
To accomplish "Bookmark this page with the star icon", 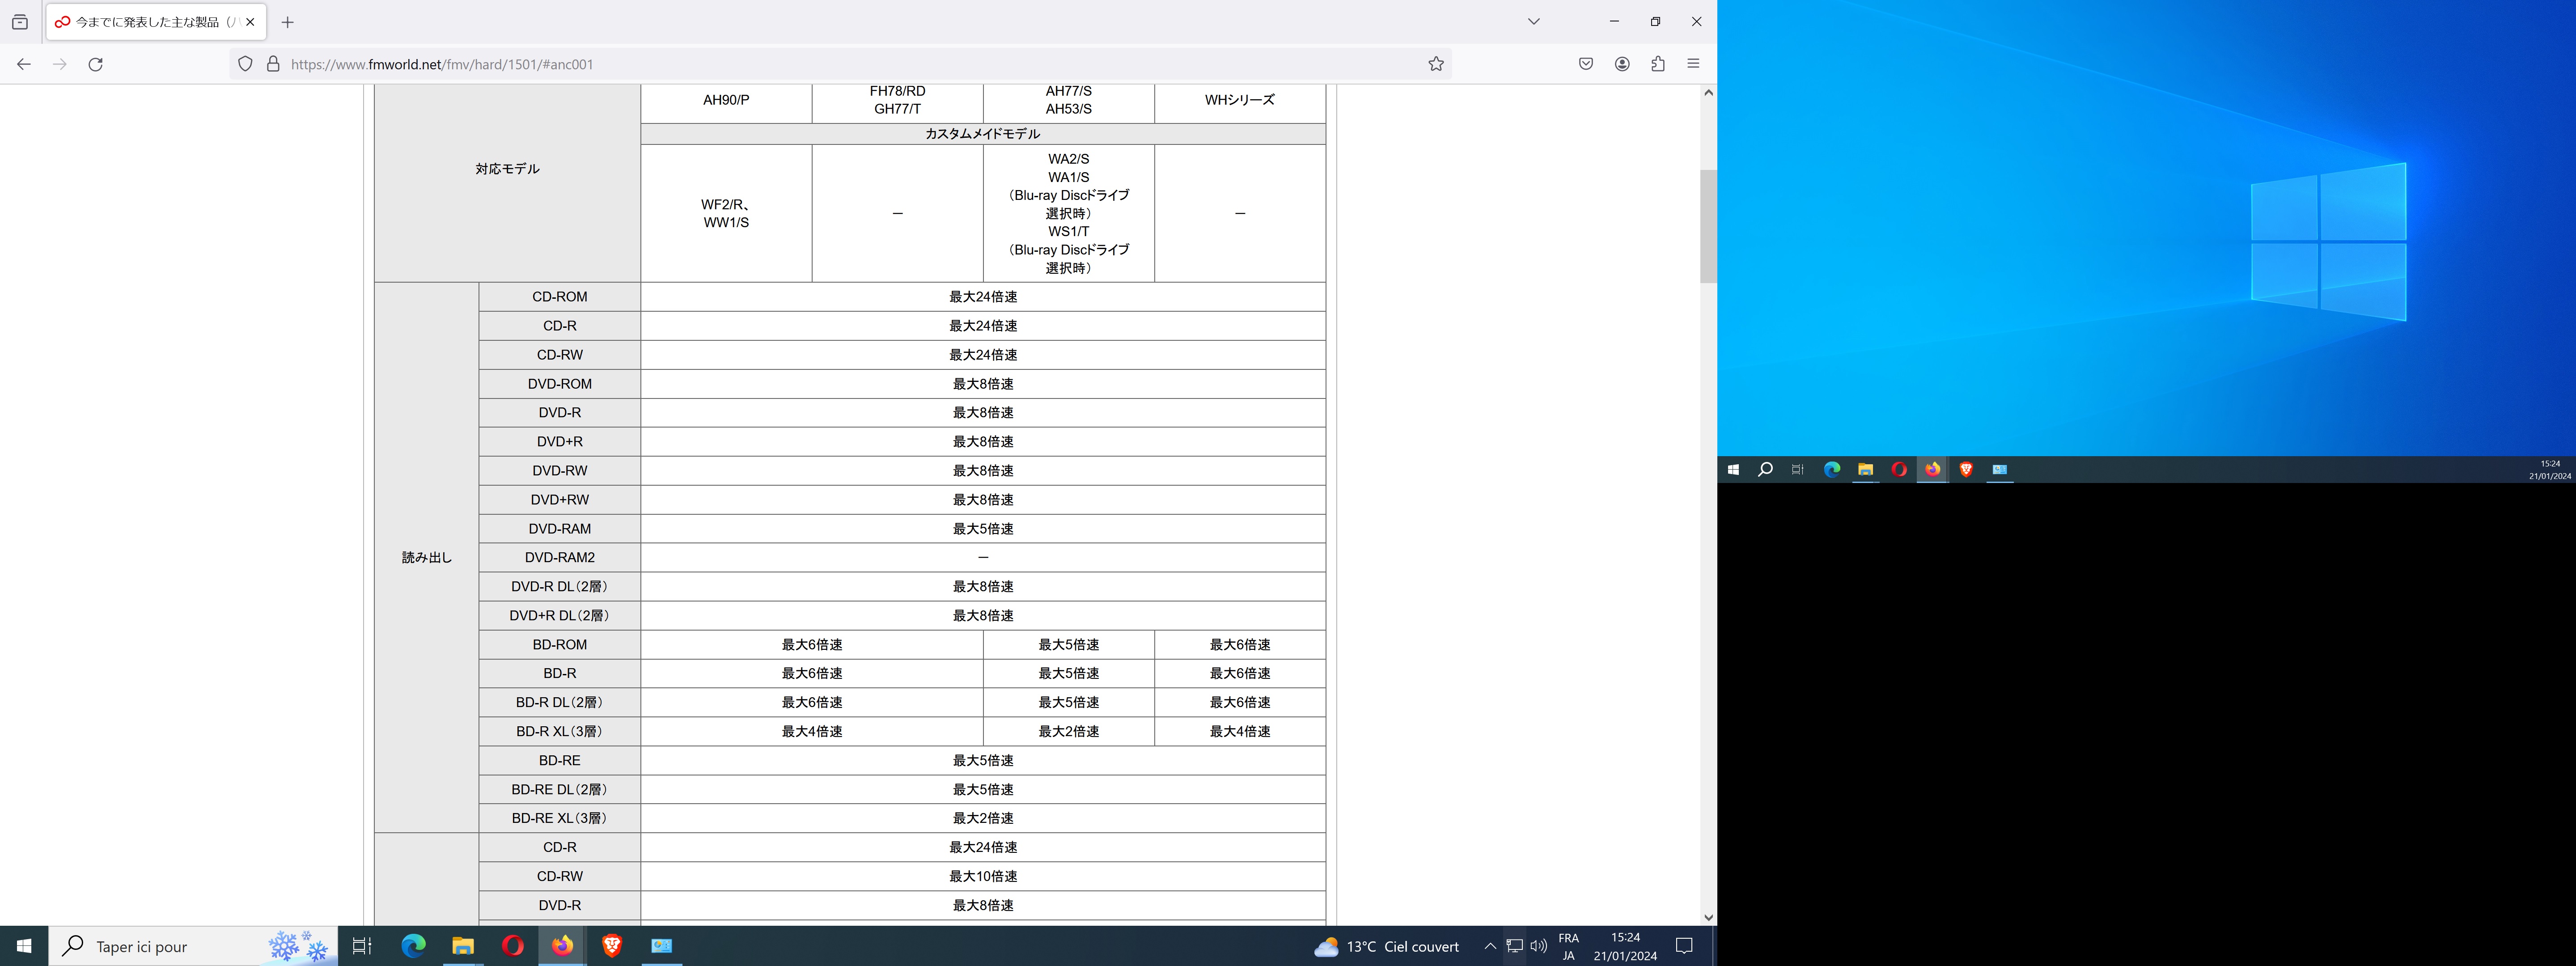I will click(1436, 64).
